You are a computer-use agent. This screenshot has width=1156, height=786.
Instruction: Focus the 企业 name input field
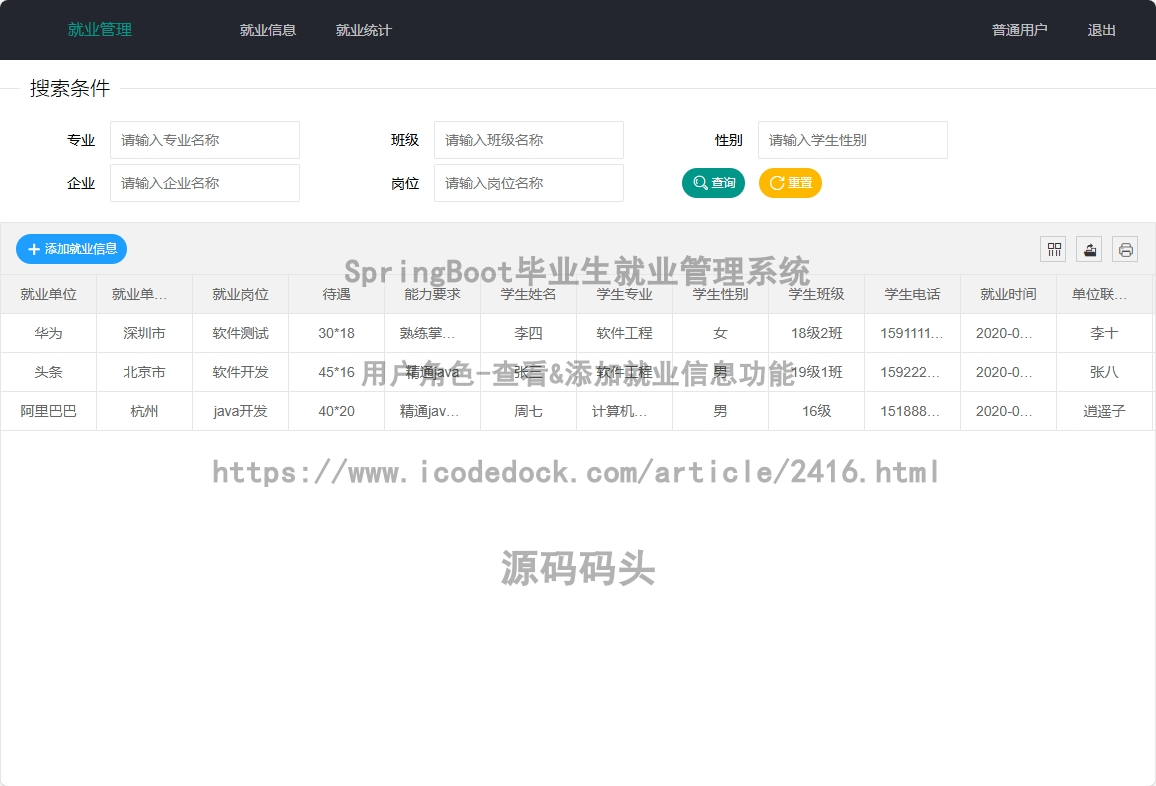(205, 183)
